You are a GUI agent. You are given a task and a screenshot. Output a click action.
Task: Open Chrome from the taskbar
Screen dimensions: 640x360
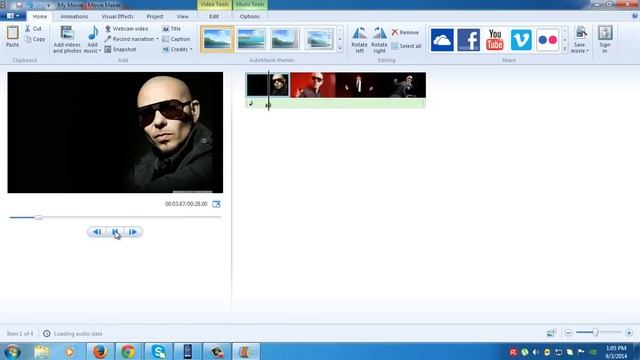(x=128, y=351)
